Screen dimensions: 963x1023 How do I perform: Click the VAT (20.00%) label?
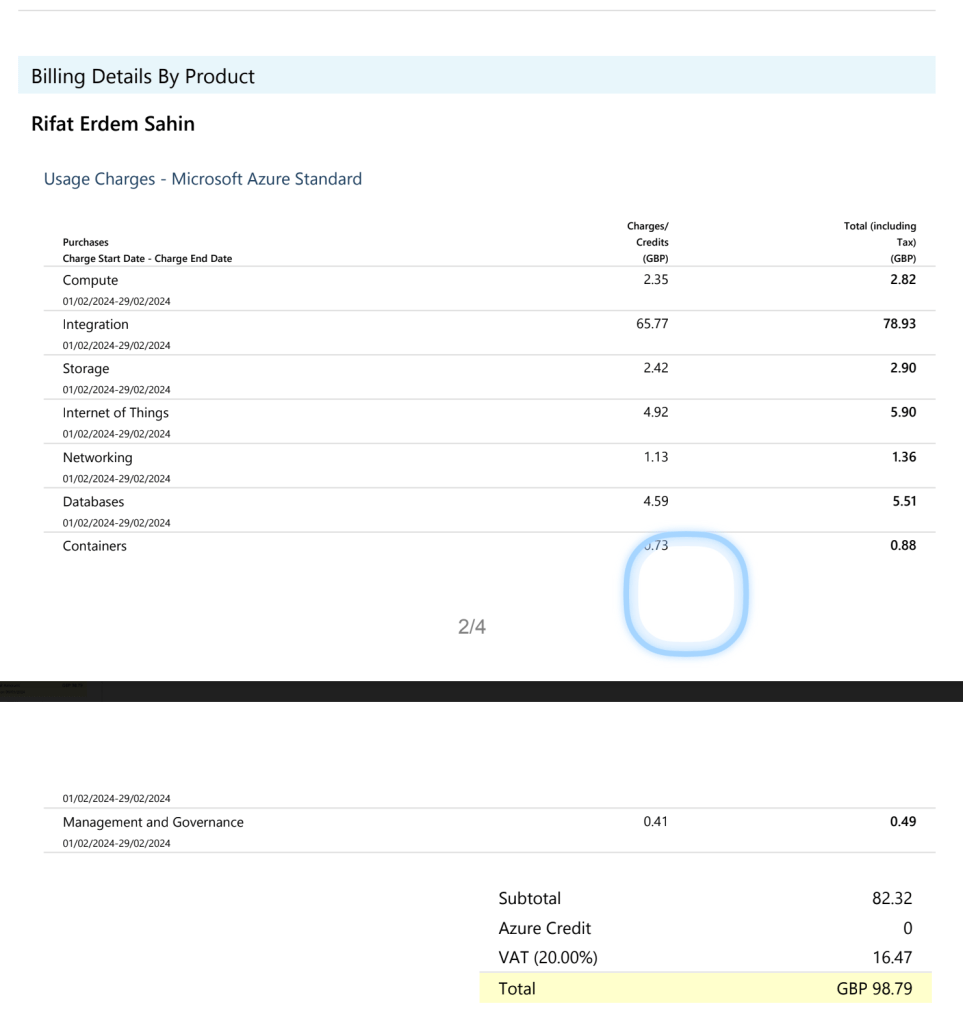tap(548, 957)
